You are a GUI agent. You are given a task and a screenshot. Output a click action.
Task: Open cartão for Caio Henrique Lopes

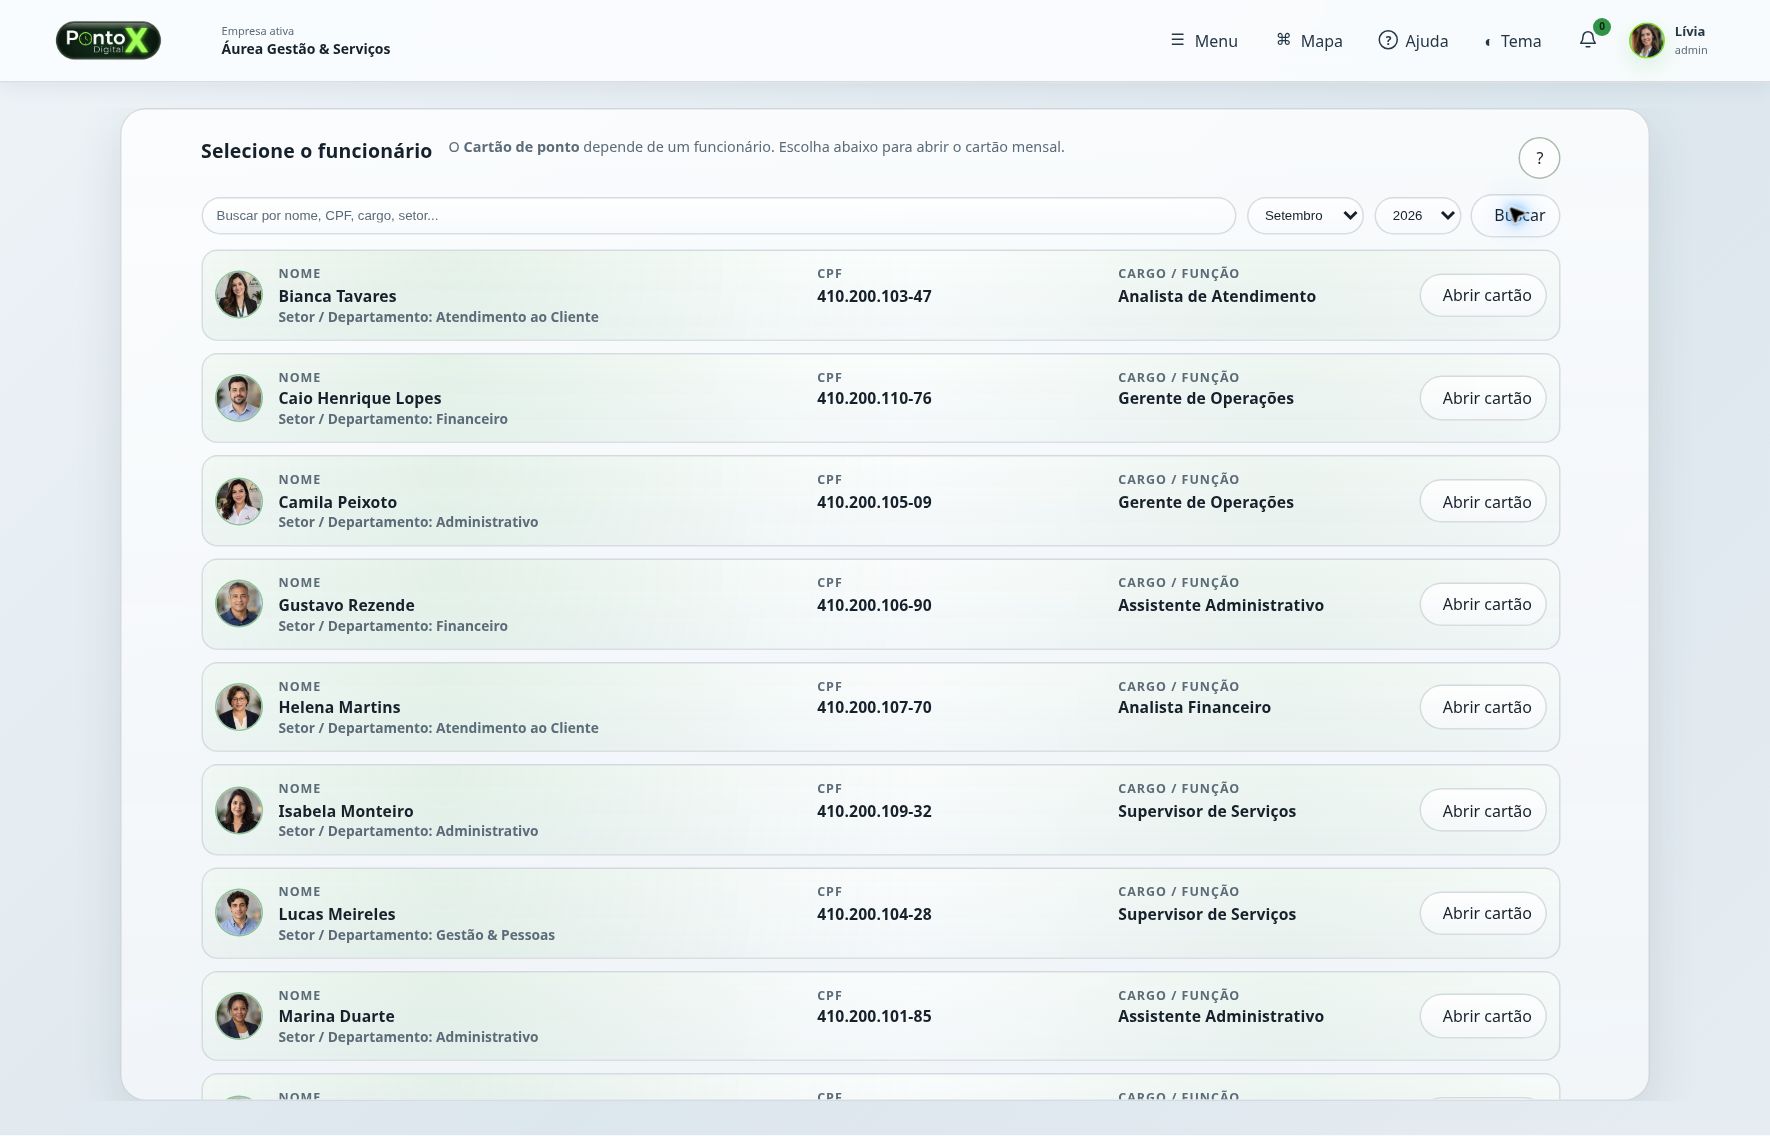point(1483,398)
